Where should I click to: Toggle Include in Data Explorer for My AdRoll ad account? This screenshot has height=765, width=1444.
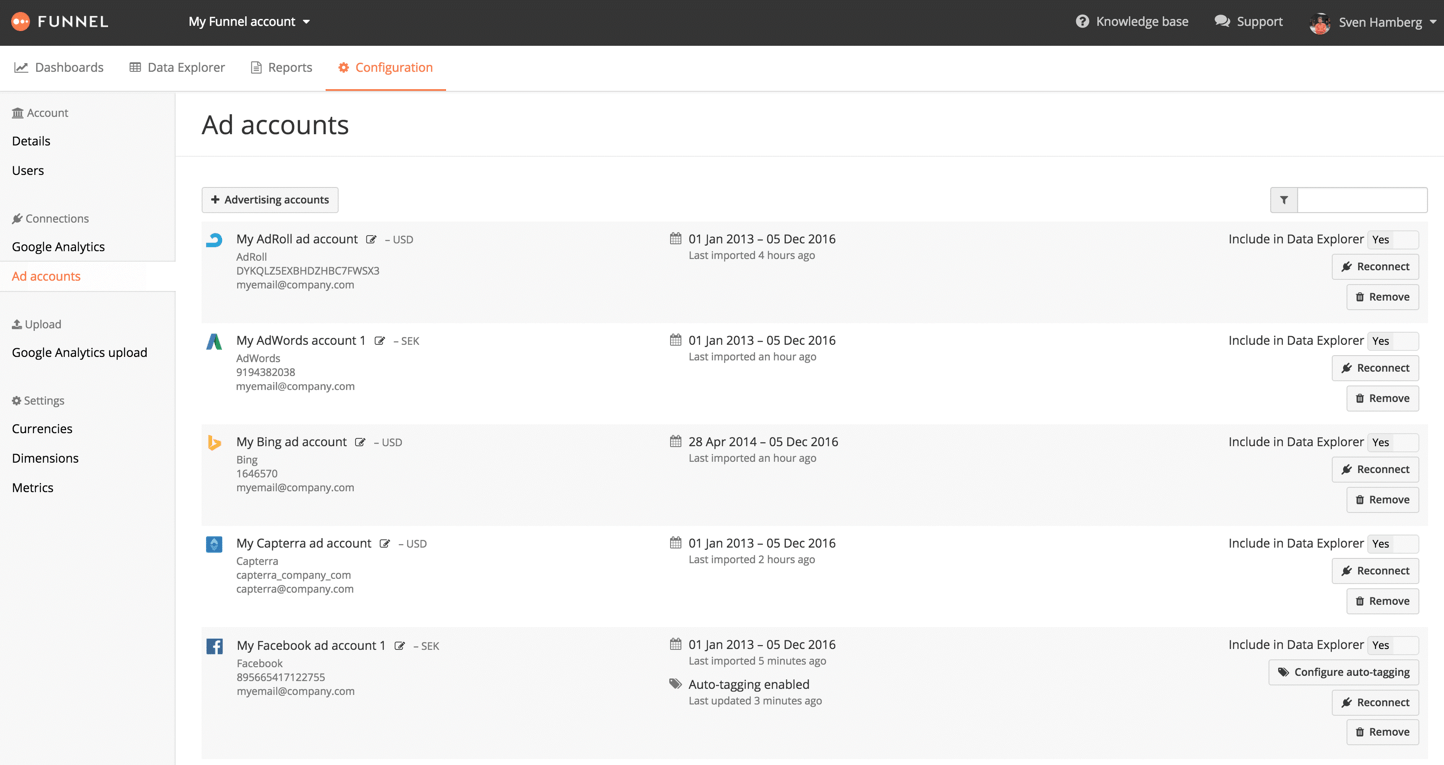tap(1394, 239)
